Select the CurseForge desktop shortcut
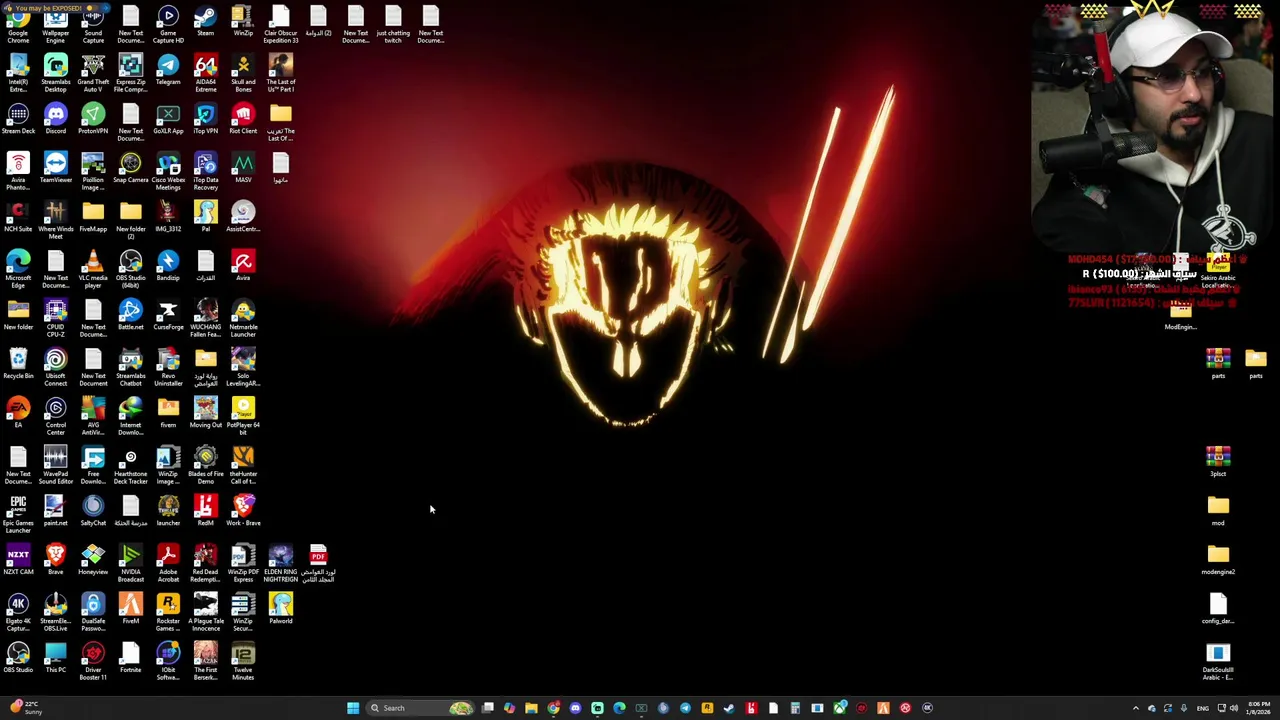1280x720 pixels. coord(168,315)
